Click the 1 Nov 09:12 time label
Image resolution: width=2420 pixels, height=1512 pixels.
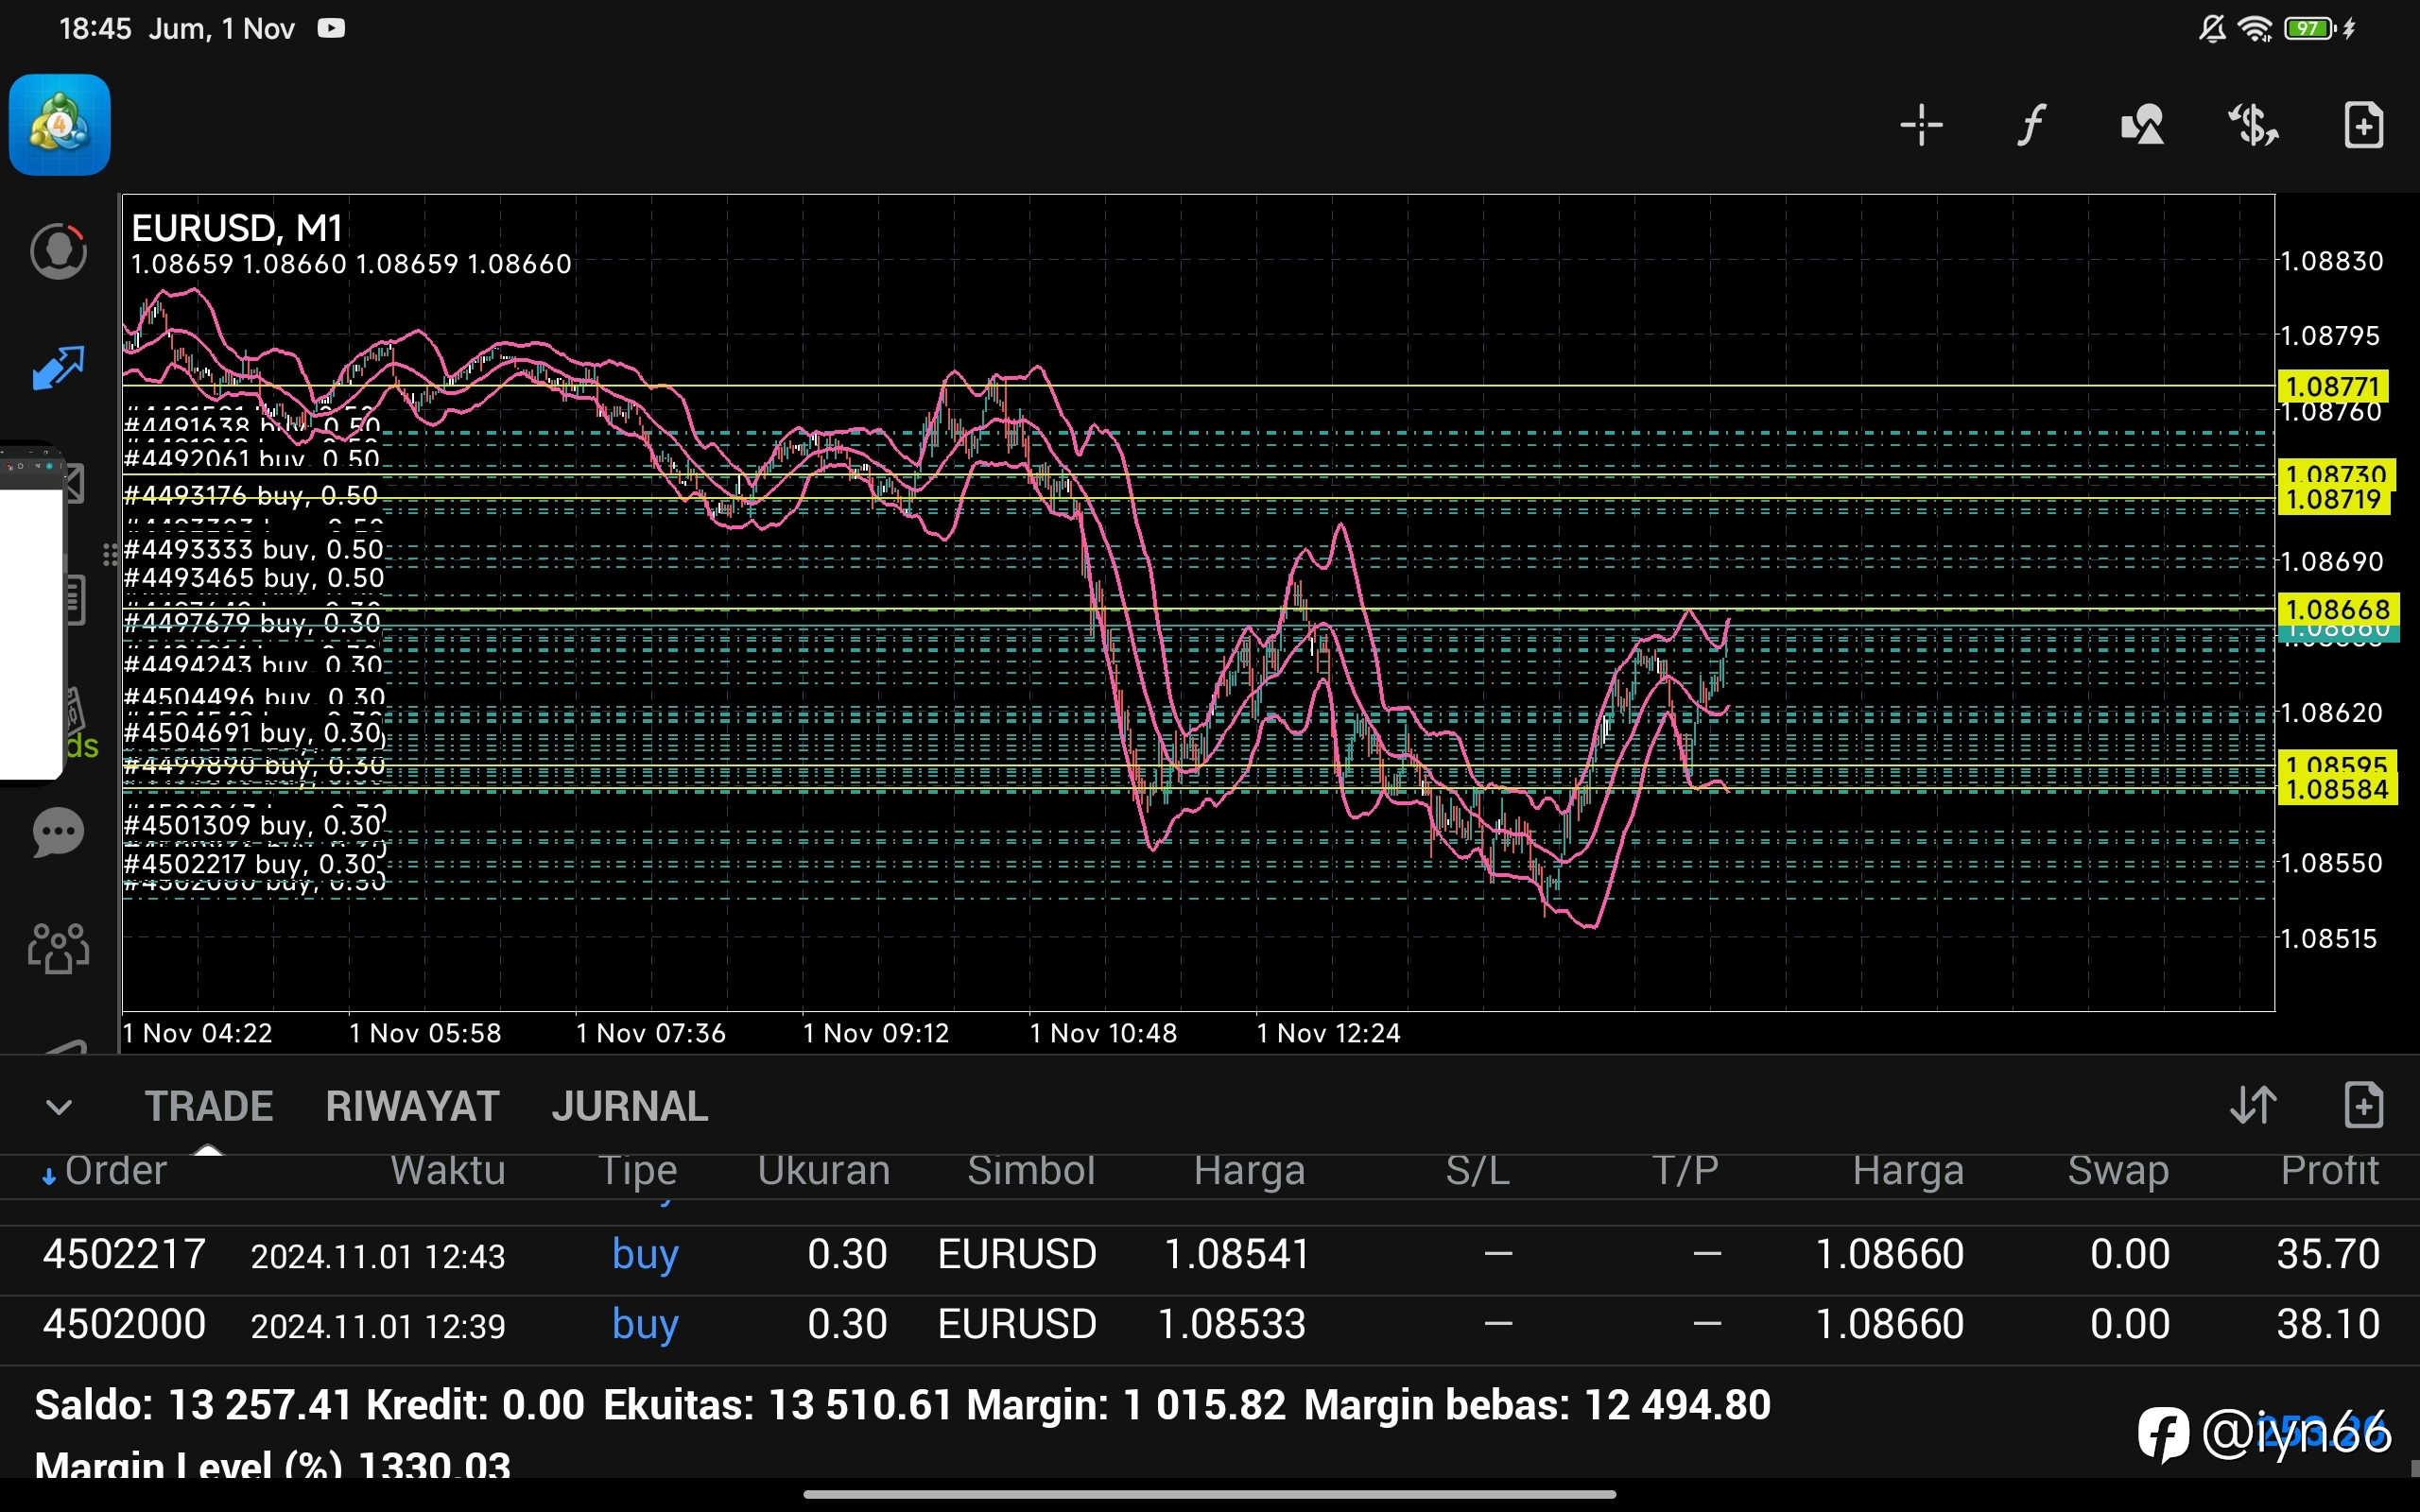click(x=876, y=1033)
